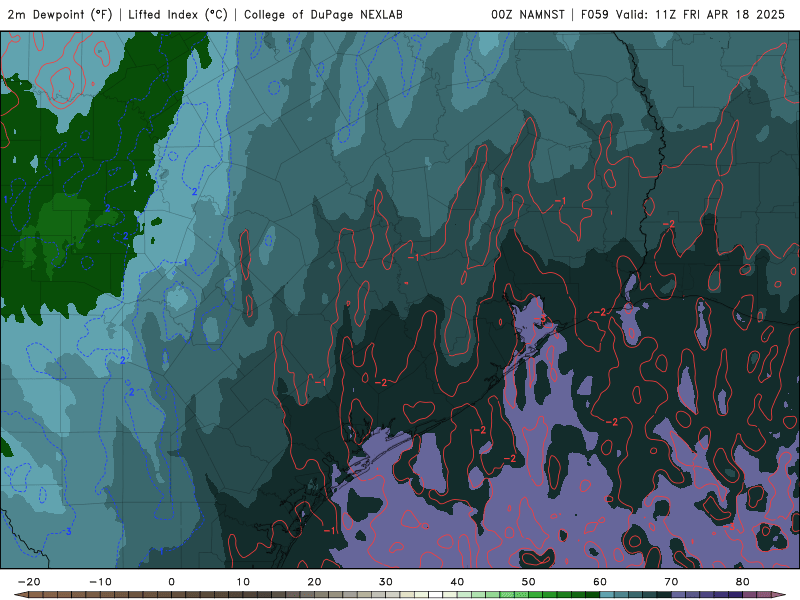Click the "F059" forecast hour text
Viewport: 800px width, 600px height.
tap(595, 14)
